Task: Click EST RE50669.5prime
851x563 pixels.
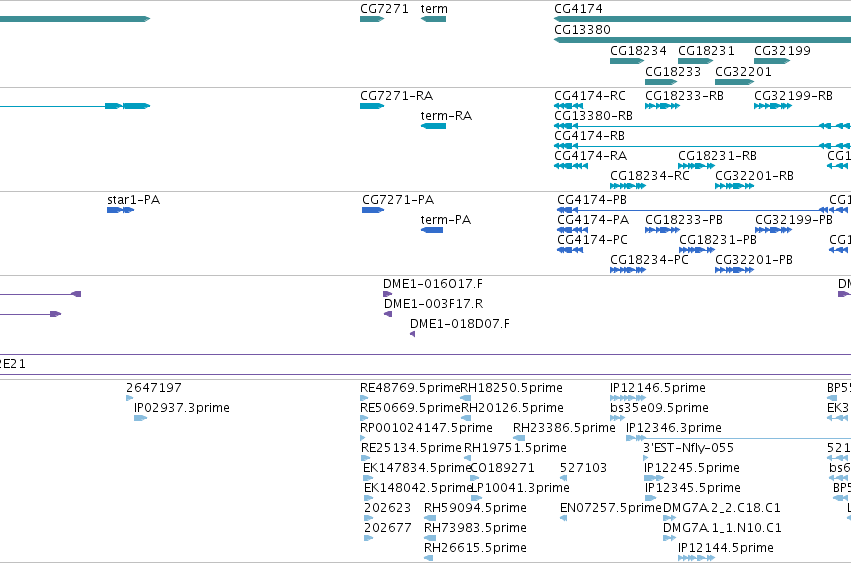Action: [364, 418]
